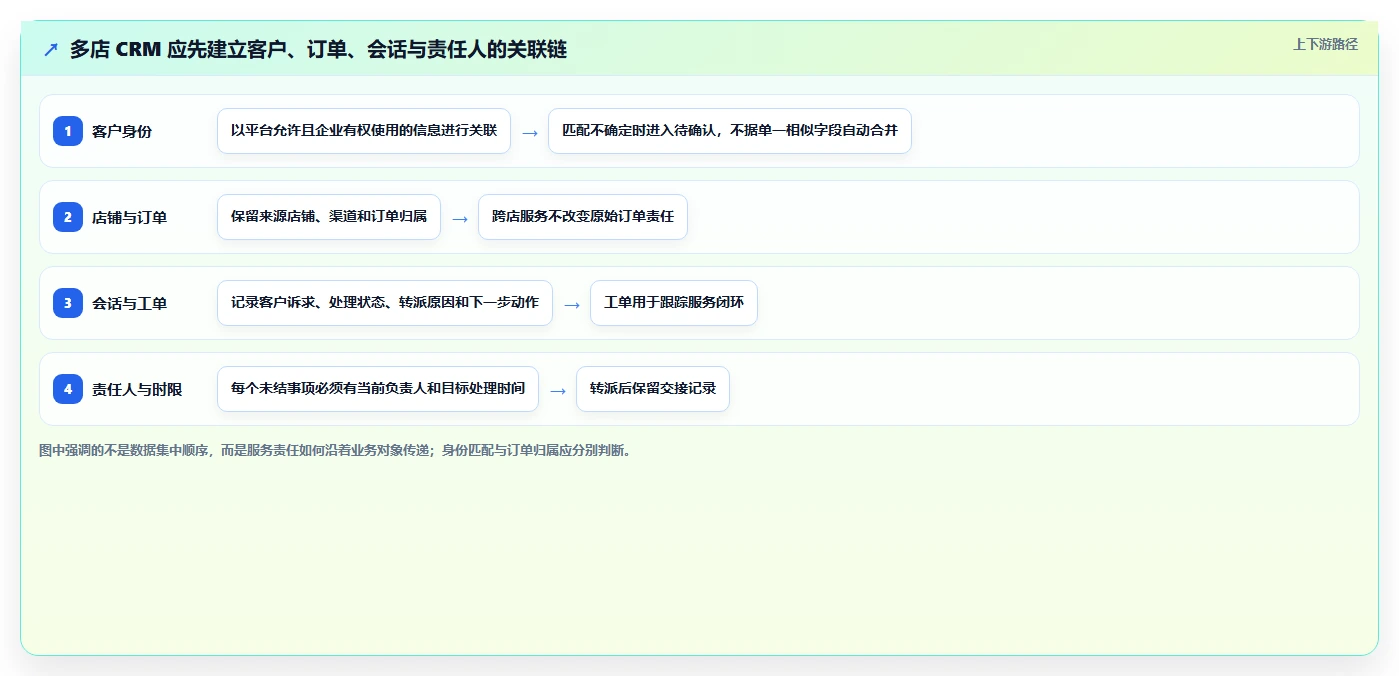This screenshot has width=1399, height=676.
Task: Click the arrow in the 店铺与订单 row
Action: tap(460, 218)
